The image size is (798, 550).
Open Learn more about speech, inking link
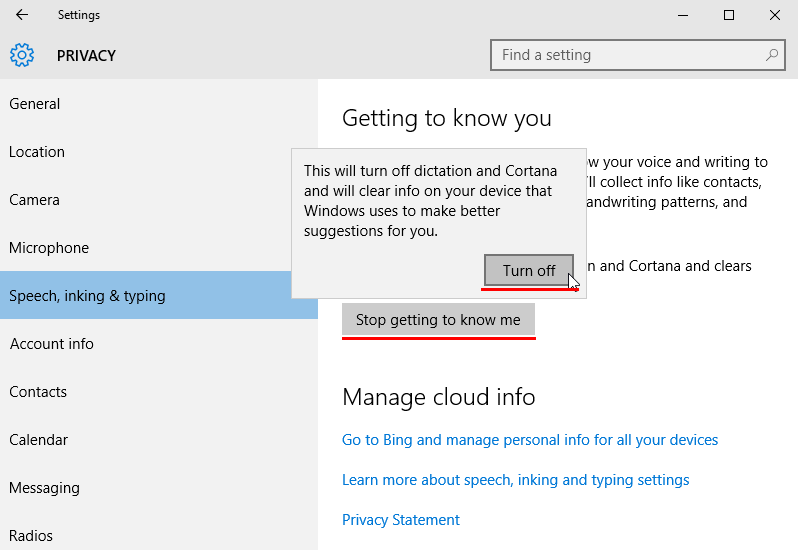click(516, 480)
